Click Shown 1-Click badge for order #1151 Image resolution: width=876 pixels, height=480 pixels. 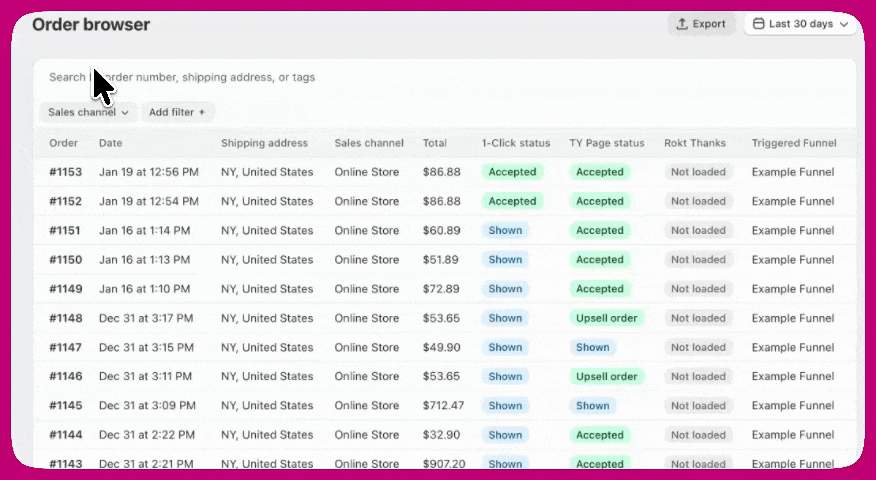click(x=505, y=230)
